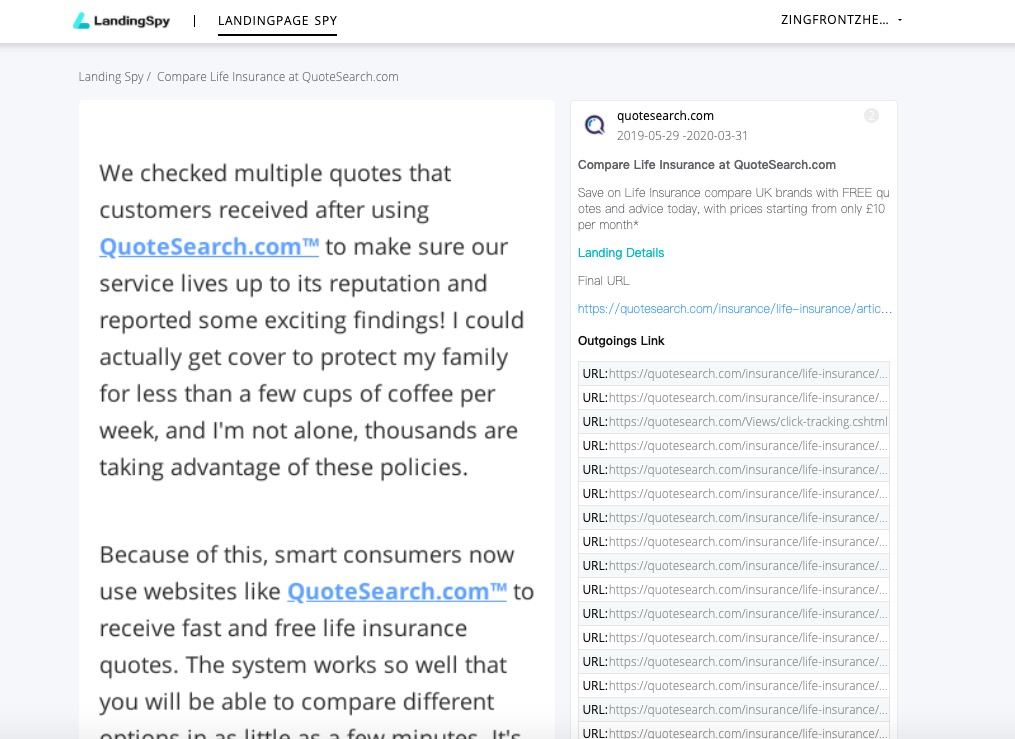Click the Compare Life Insurance at QuoteSearch.com heading
The height and width of the screenshot is (739, 1015).
706,165
